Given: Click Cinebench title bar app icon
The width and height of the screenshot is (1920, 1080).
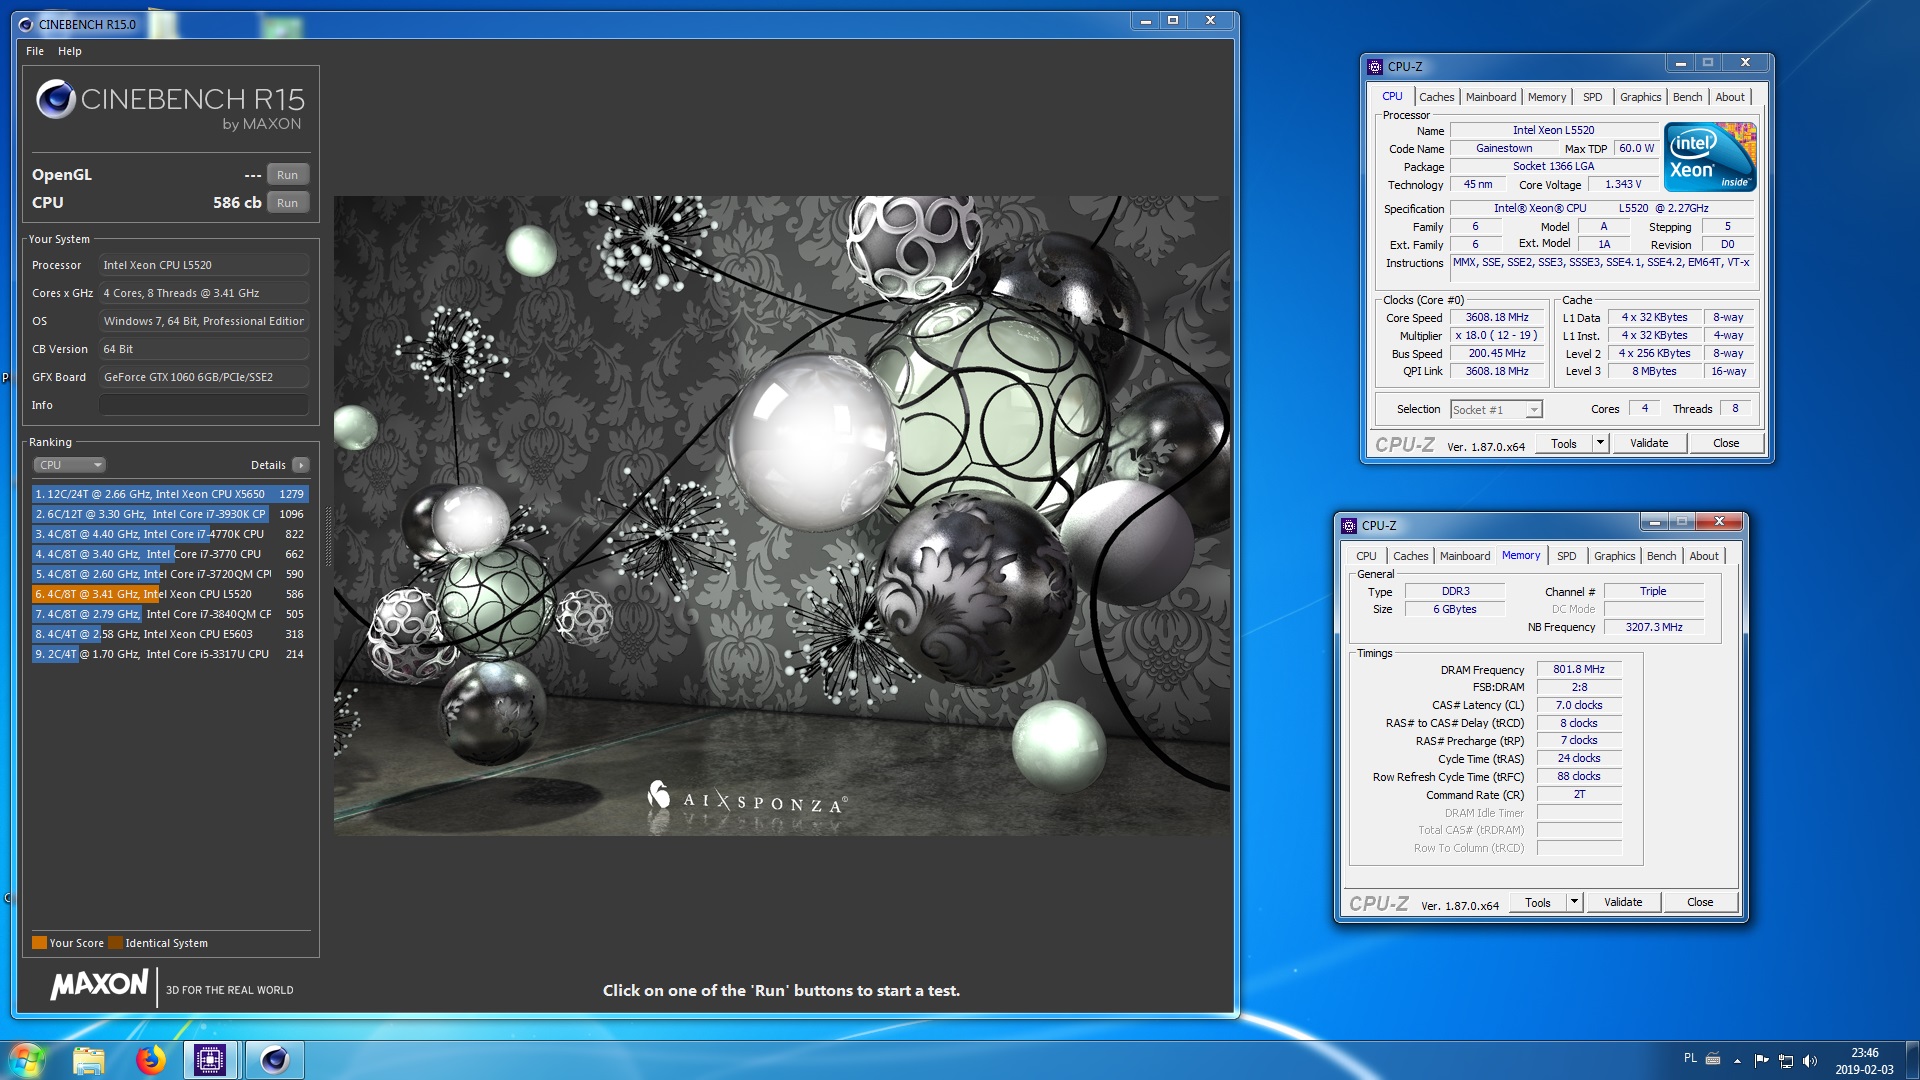Looking at the screenshot, I should pos(26,24).
